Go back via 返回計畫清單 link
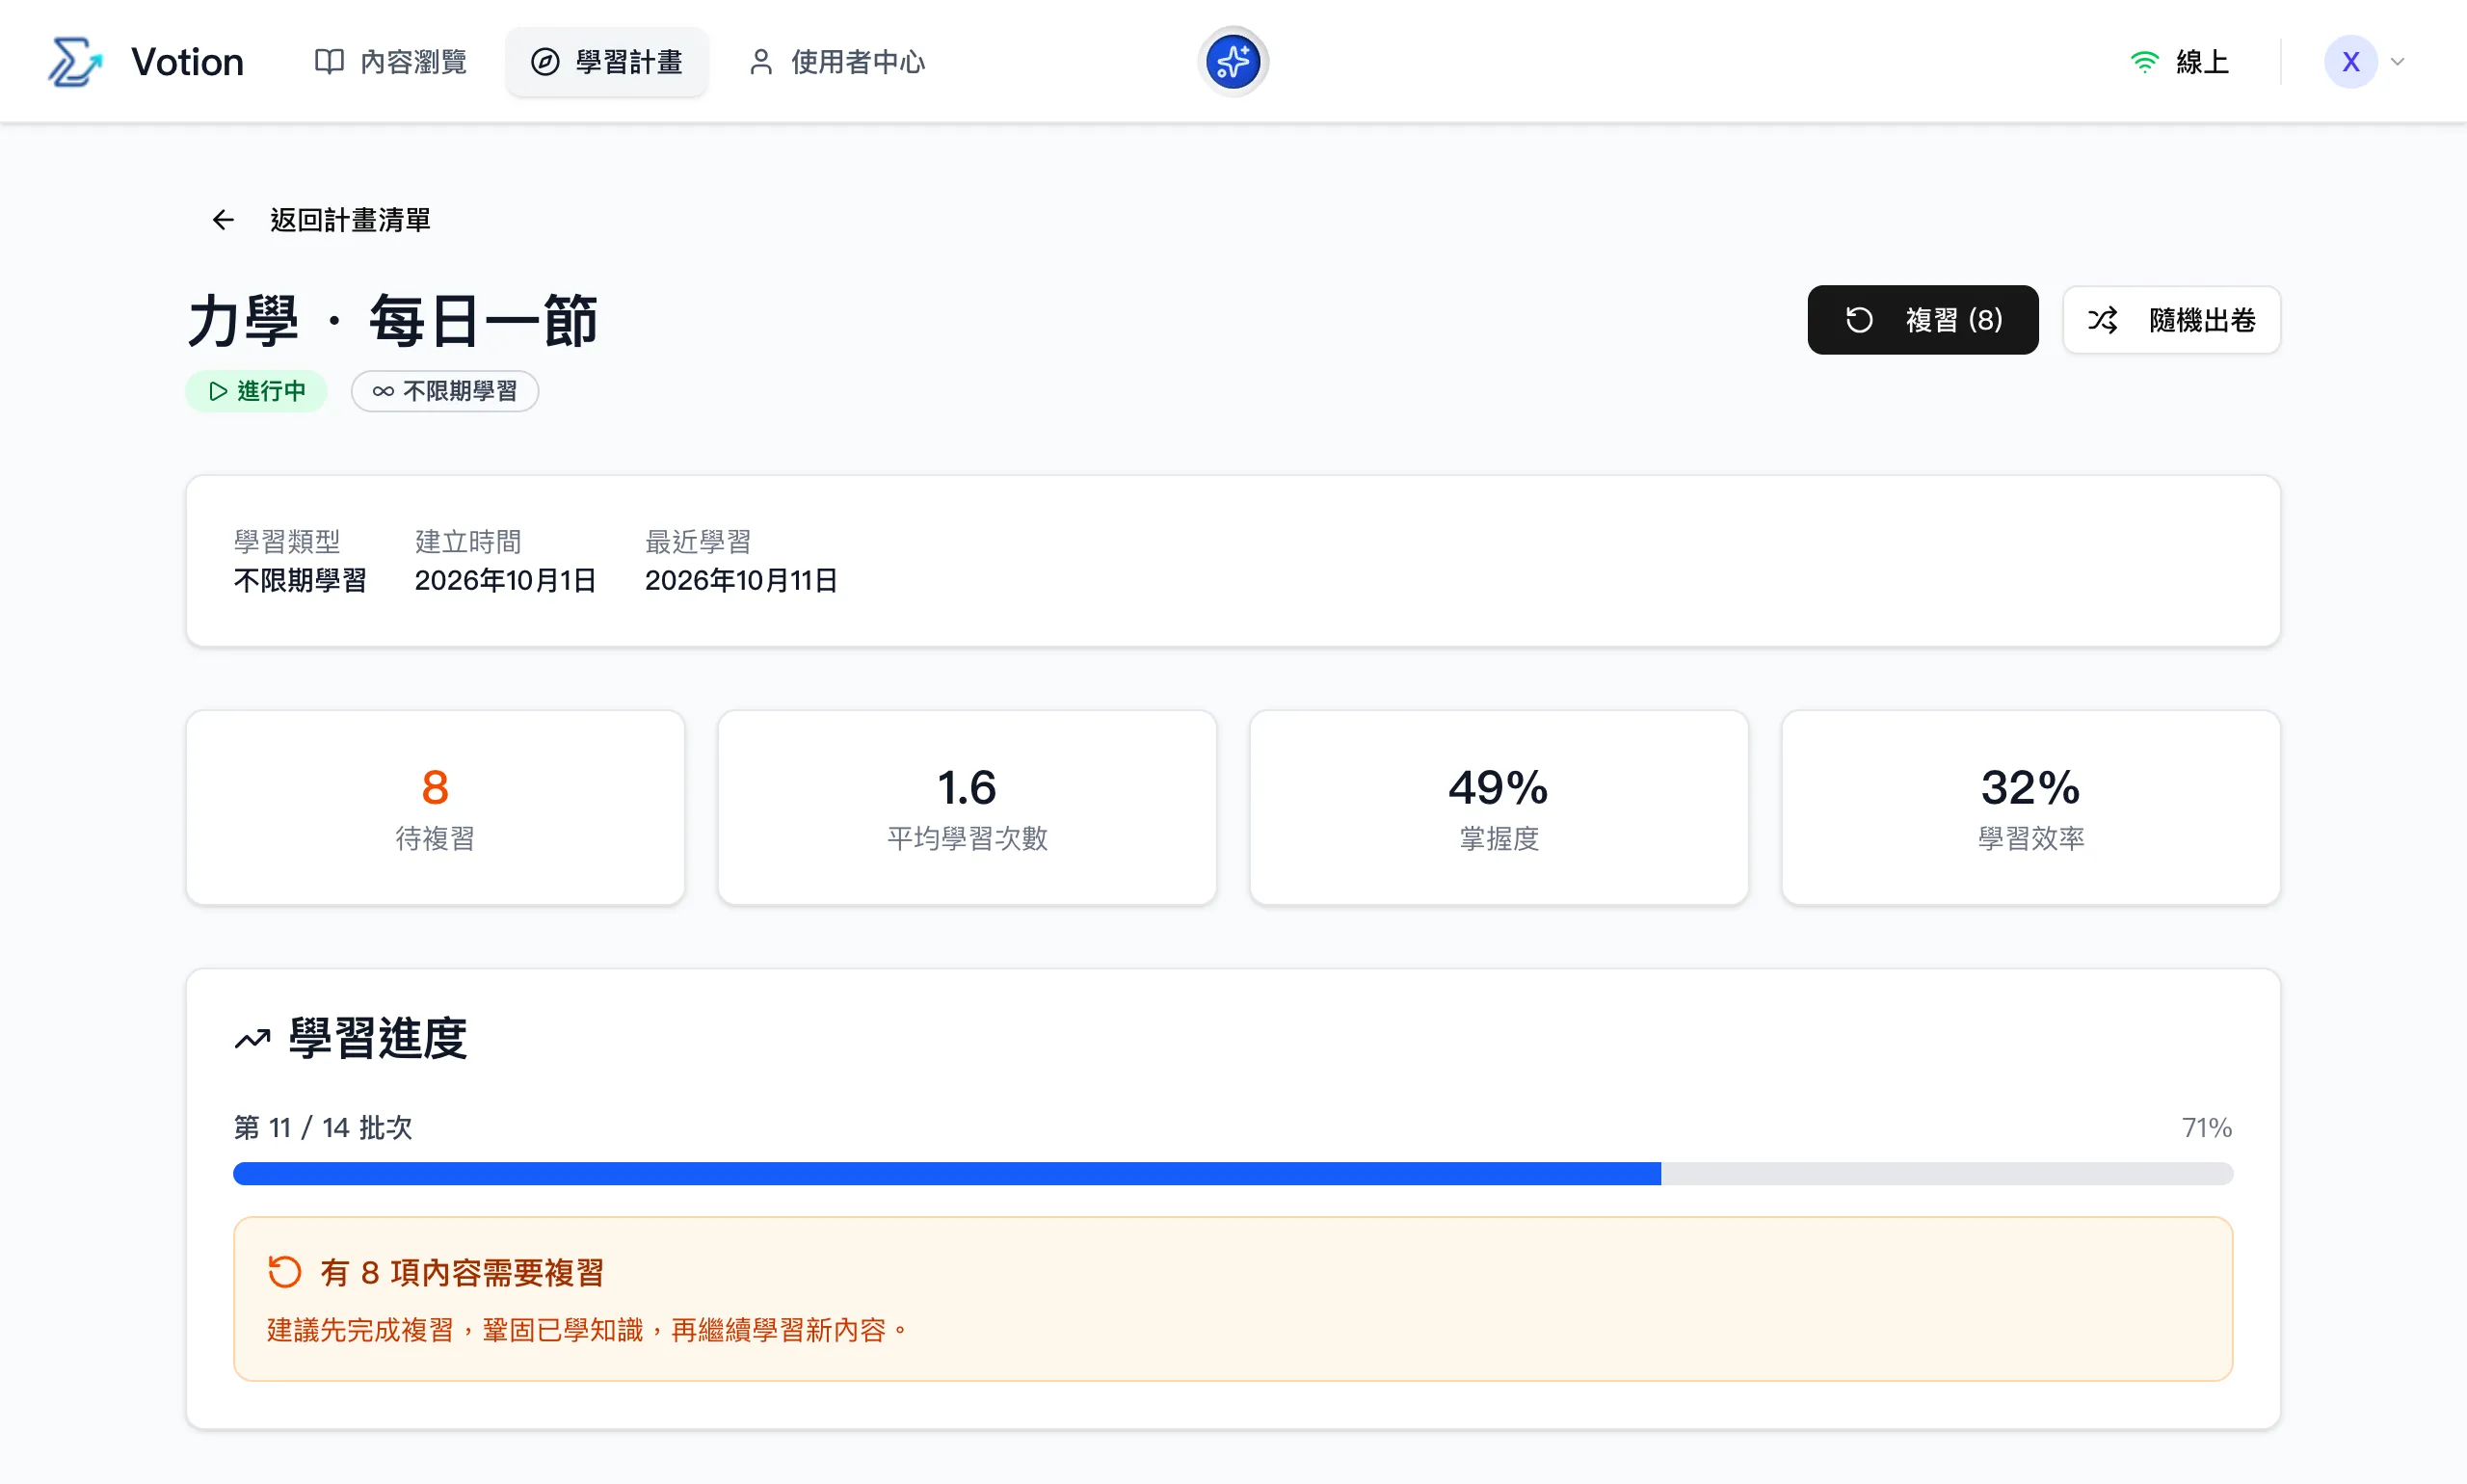The image size is (2467, 1484). (x=350, y=219)
